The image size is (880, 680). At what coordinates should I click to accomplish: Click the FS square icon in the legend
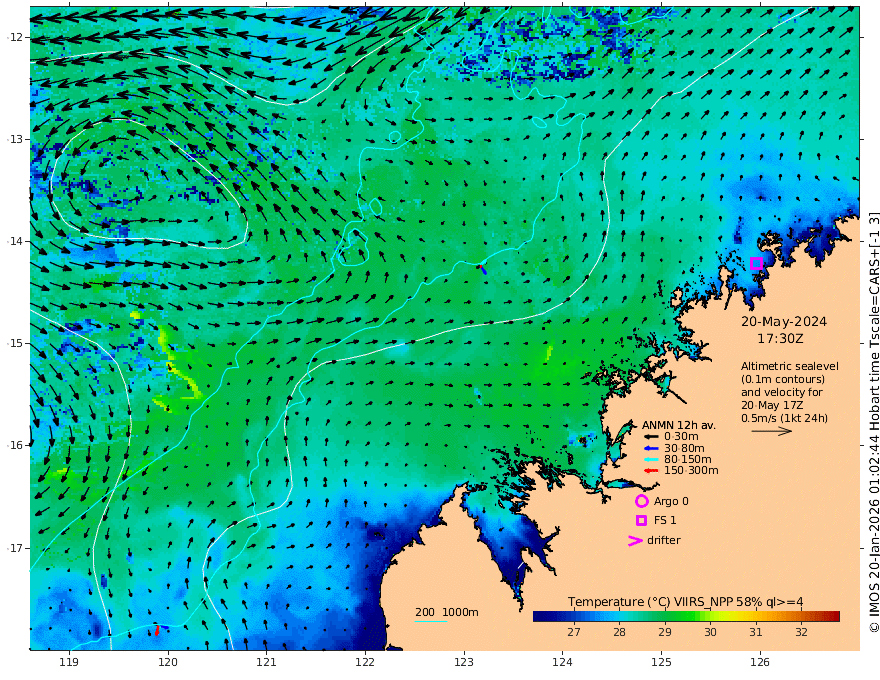pos(641,520)
